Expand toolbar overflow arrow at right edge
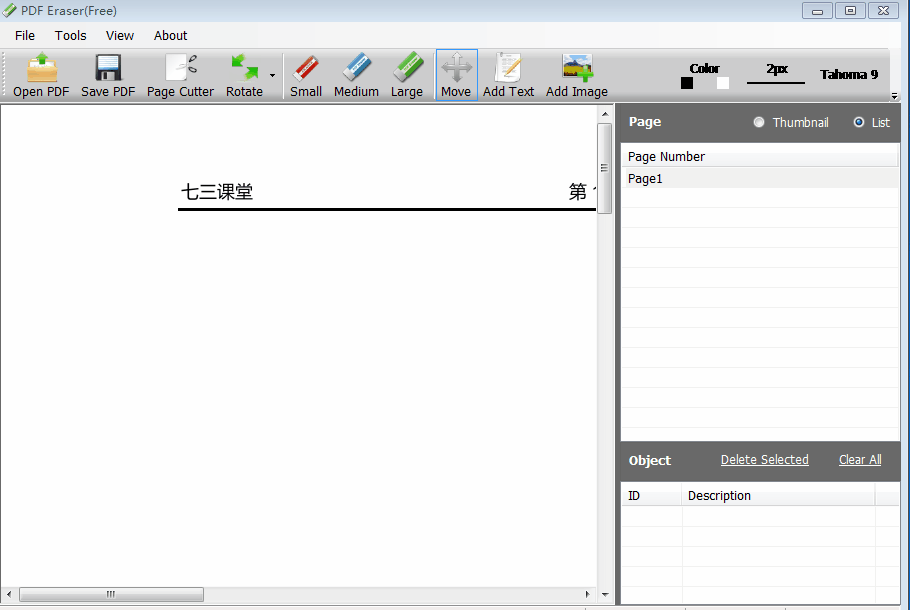This screenshot has width=910, height=610. [895, 96]
